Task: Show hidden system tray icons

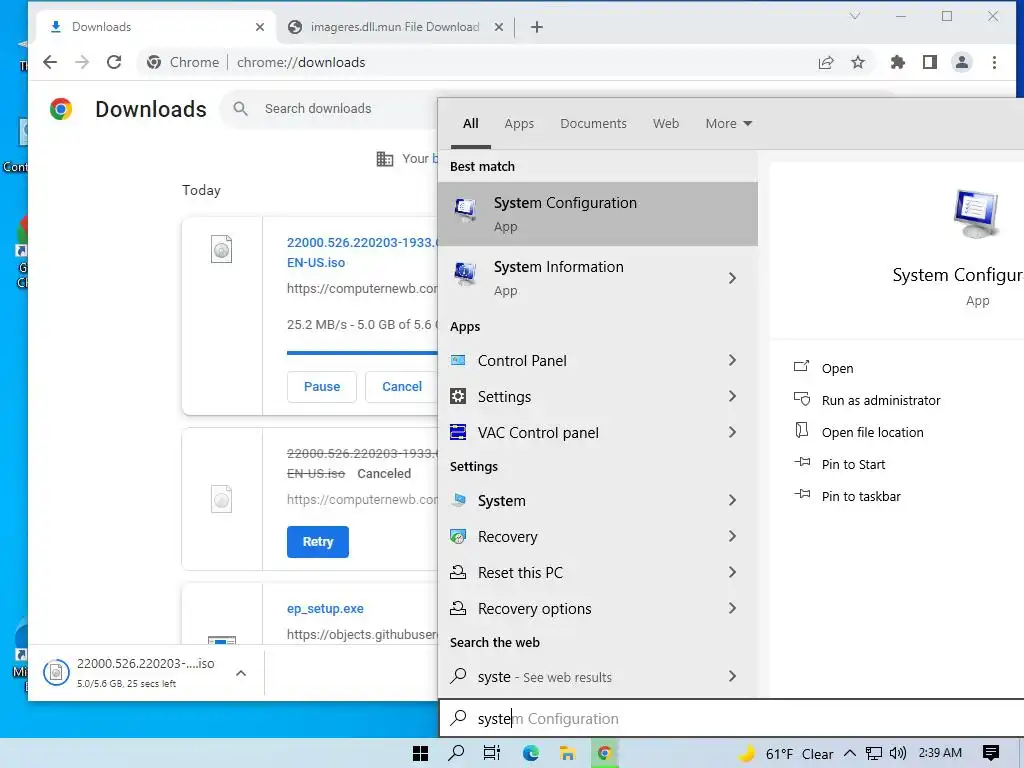Action: click(850, 754)
